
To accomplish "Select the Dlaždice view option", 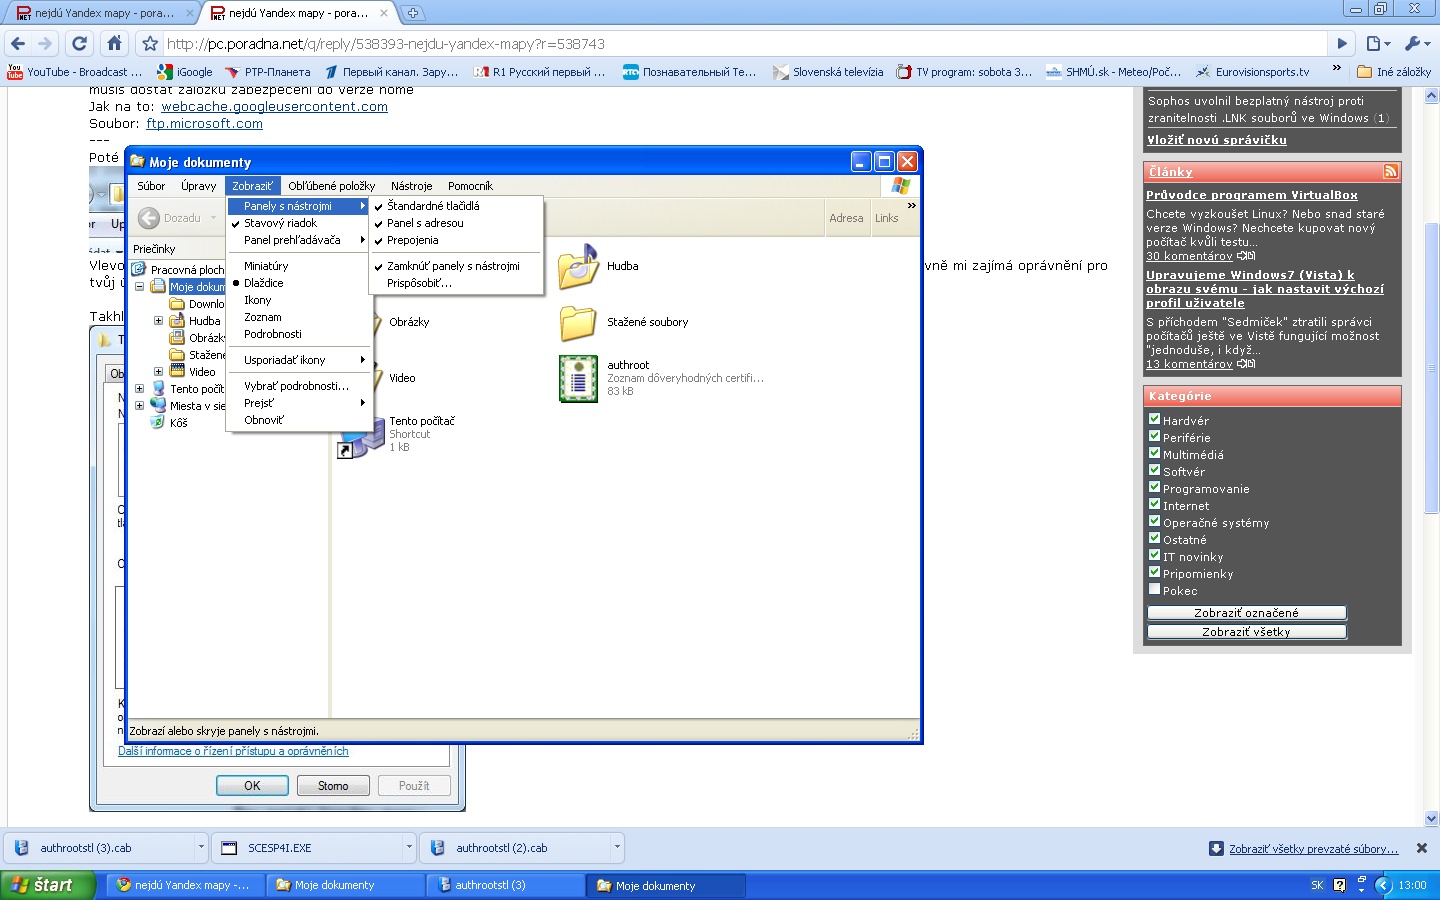I will click(264, 283).
